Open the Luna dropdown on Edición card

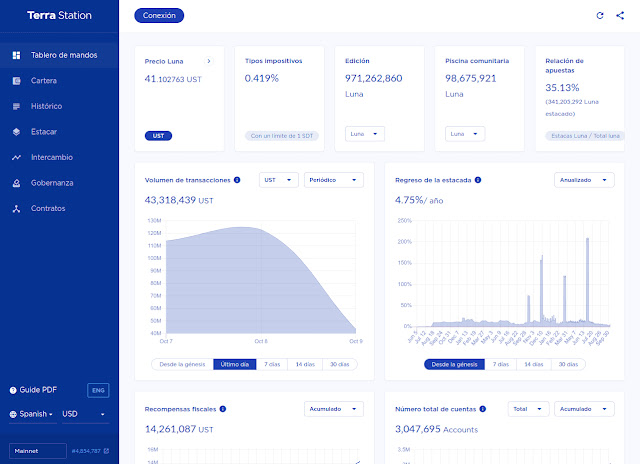pyautogui.click(x=365, y=134)
